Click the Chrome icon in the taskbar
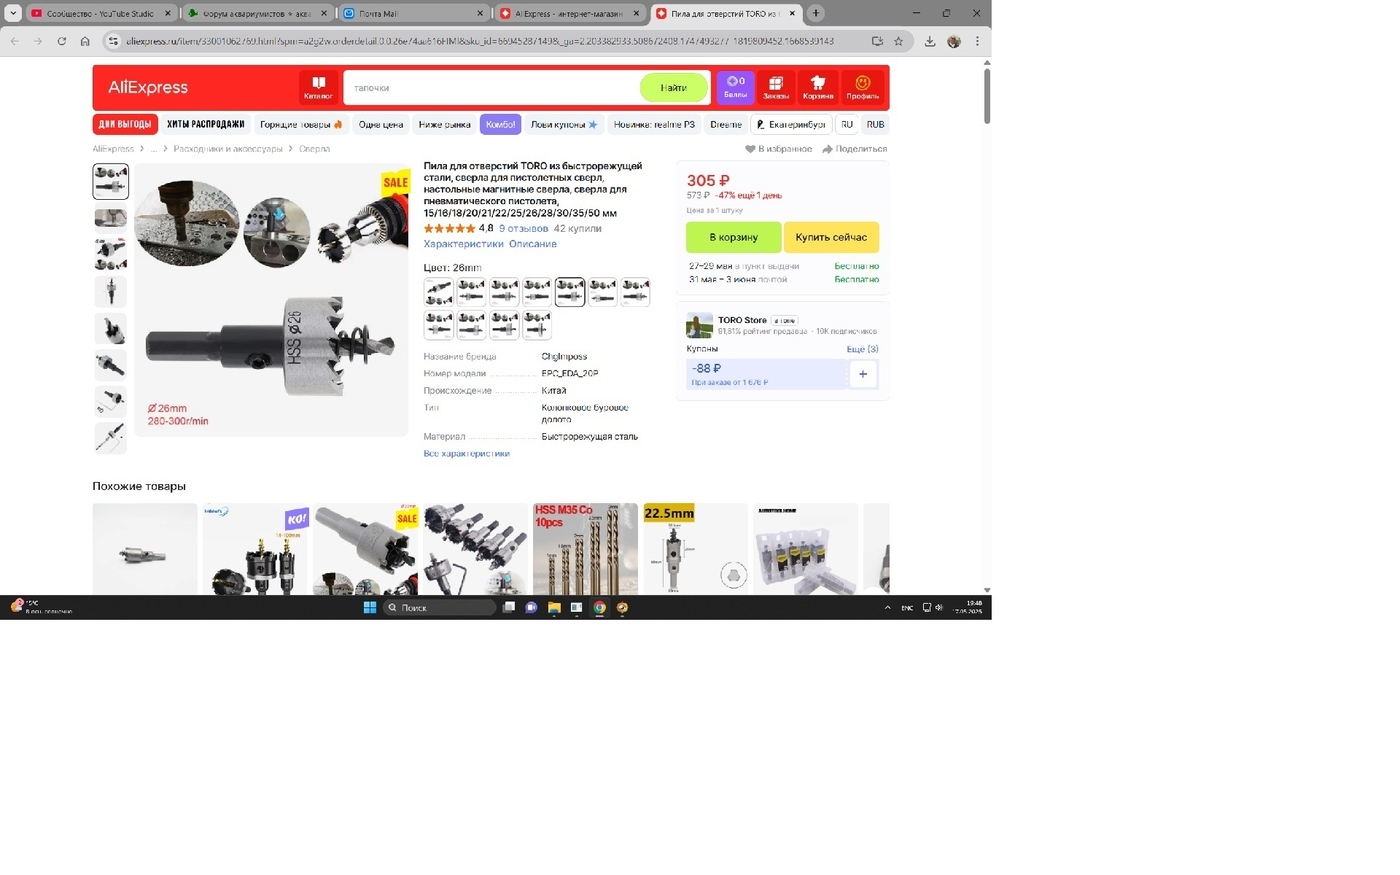 pos(599,607)
